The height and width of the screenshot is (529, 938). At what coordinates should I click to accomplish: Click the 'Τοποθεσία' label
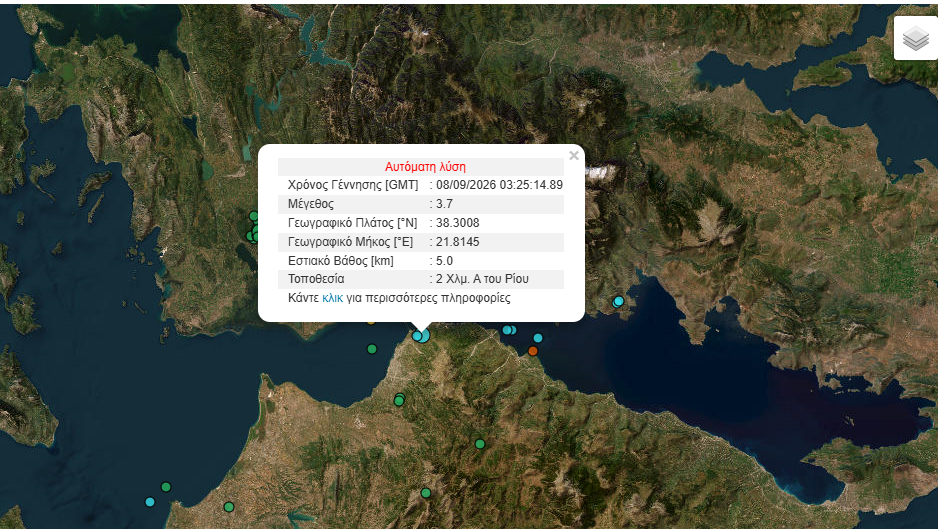pos(316,279)
